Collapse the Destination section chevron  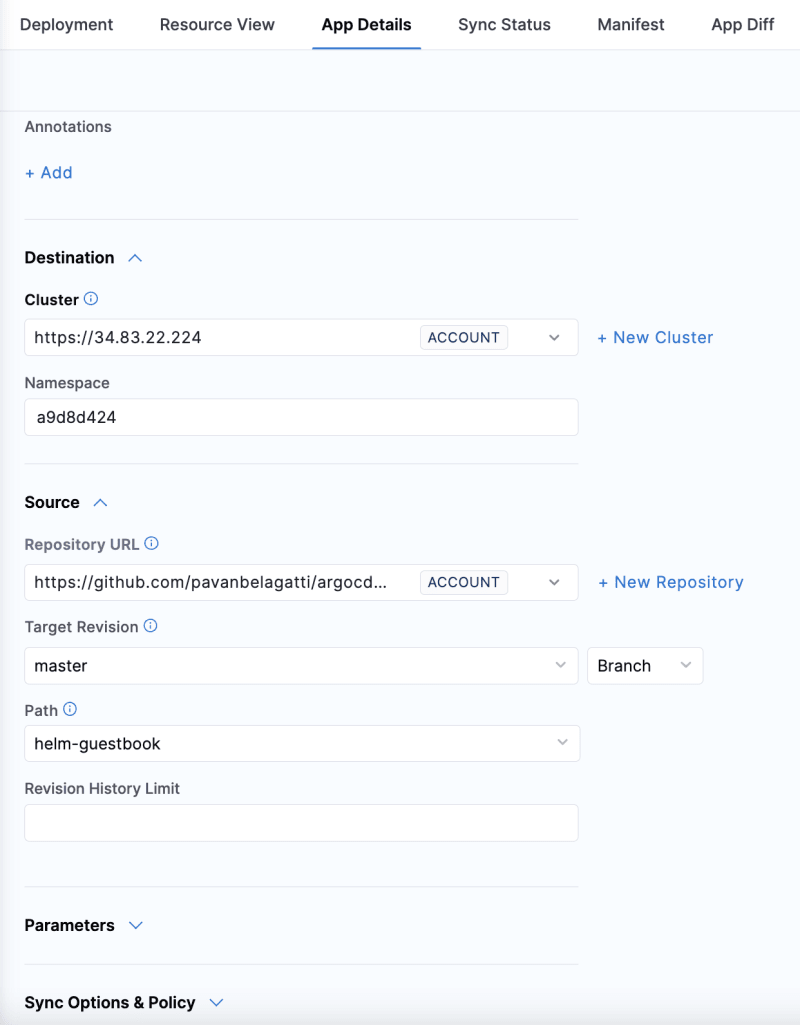point(135,258)
